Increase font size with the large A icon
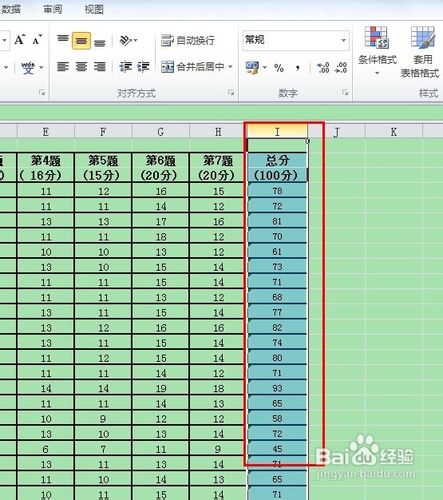 point(19,40)
